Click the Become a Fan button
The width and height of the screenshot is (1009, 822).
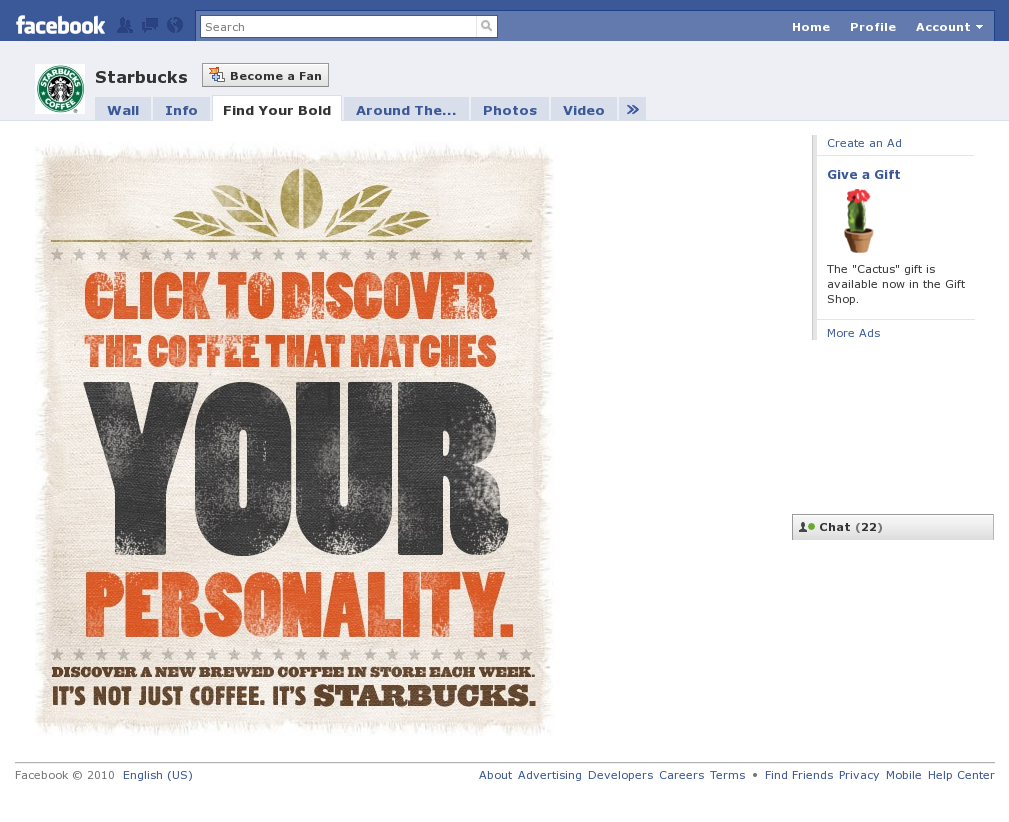(265, 75)
